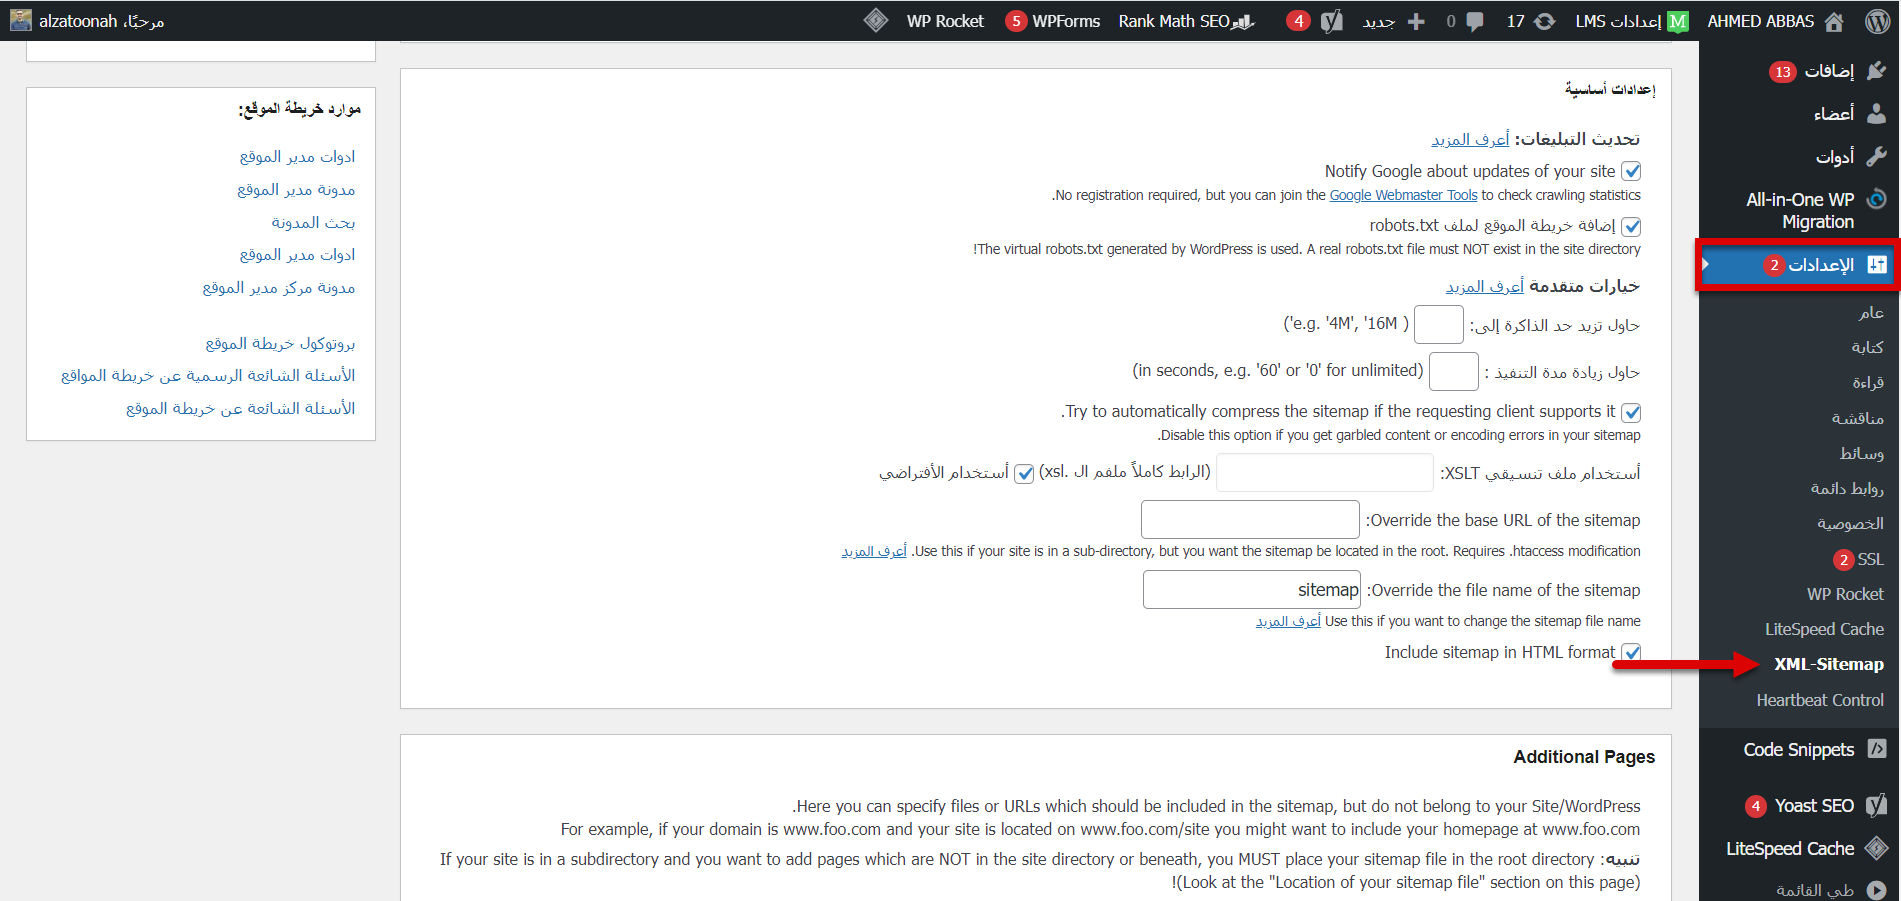Click the All-in-One WP Migration icon
The image size is (1901, 901).
click(1876, 199)
